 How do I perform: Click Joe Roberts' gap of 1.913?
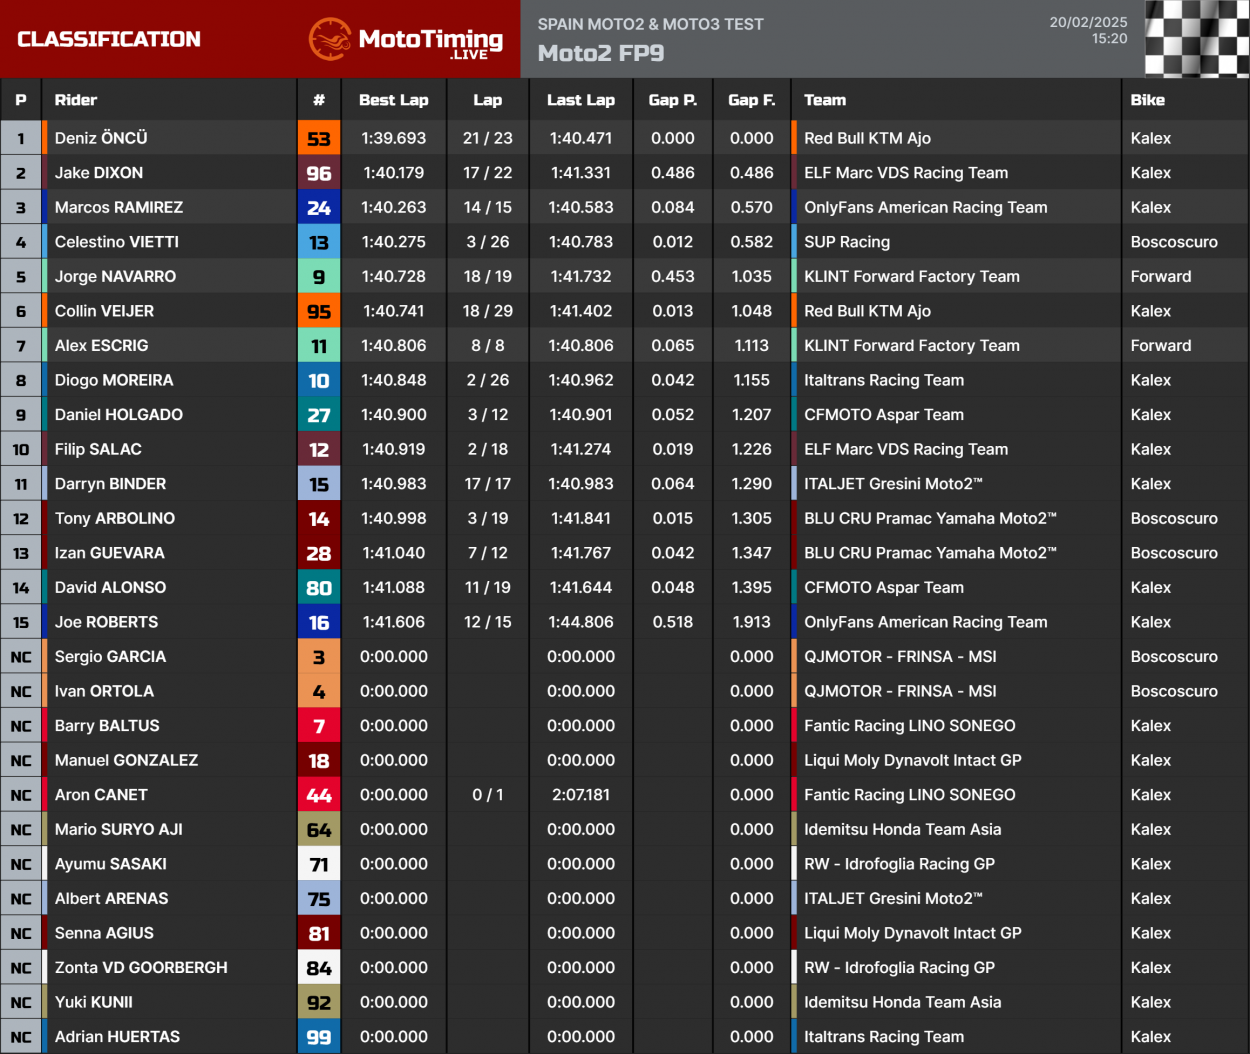[x=751, y=621]
